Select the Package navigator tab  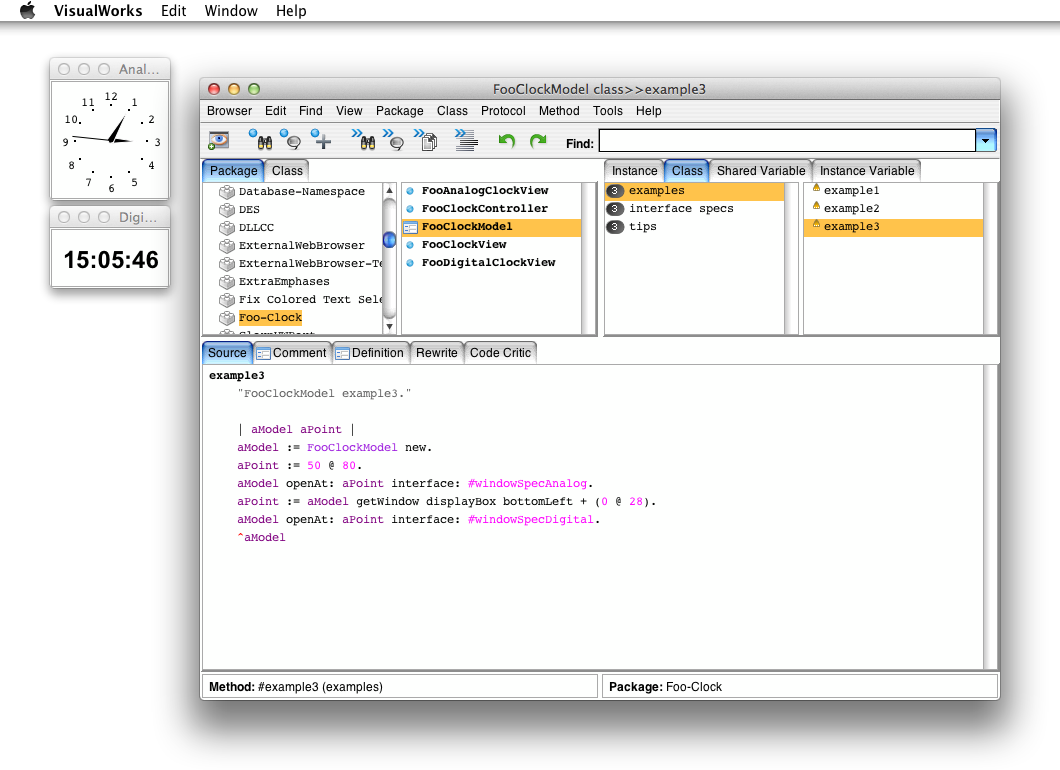coord(233,171)
